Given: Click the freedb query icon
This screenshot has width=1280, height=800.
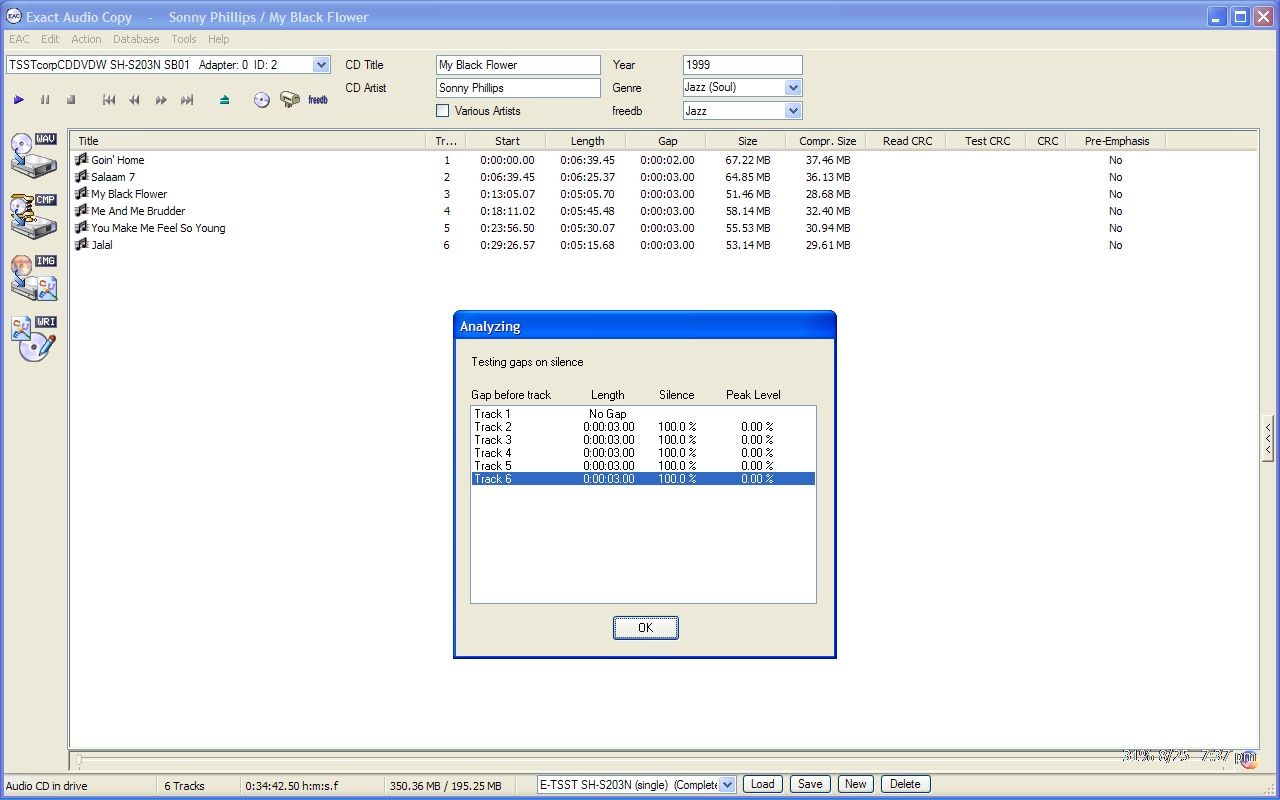Looking at the screenshot, I should (x=318, y=100).
